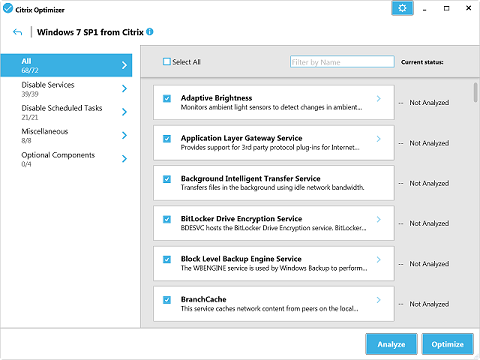
Task: Open Optional Components category chevron
Action: pyautogui.click(x=124, y=158)
